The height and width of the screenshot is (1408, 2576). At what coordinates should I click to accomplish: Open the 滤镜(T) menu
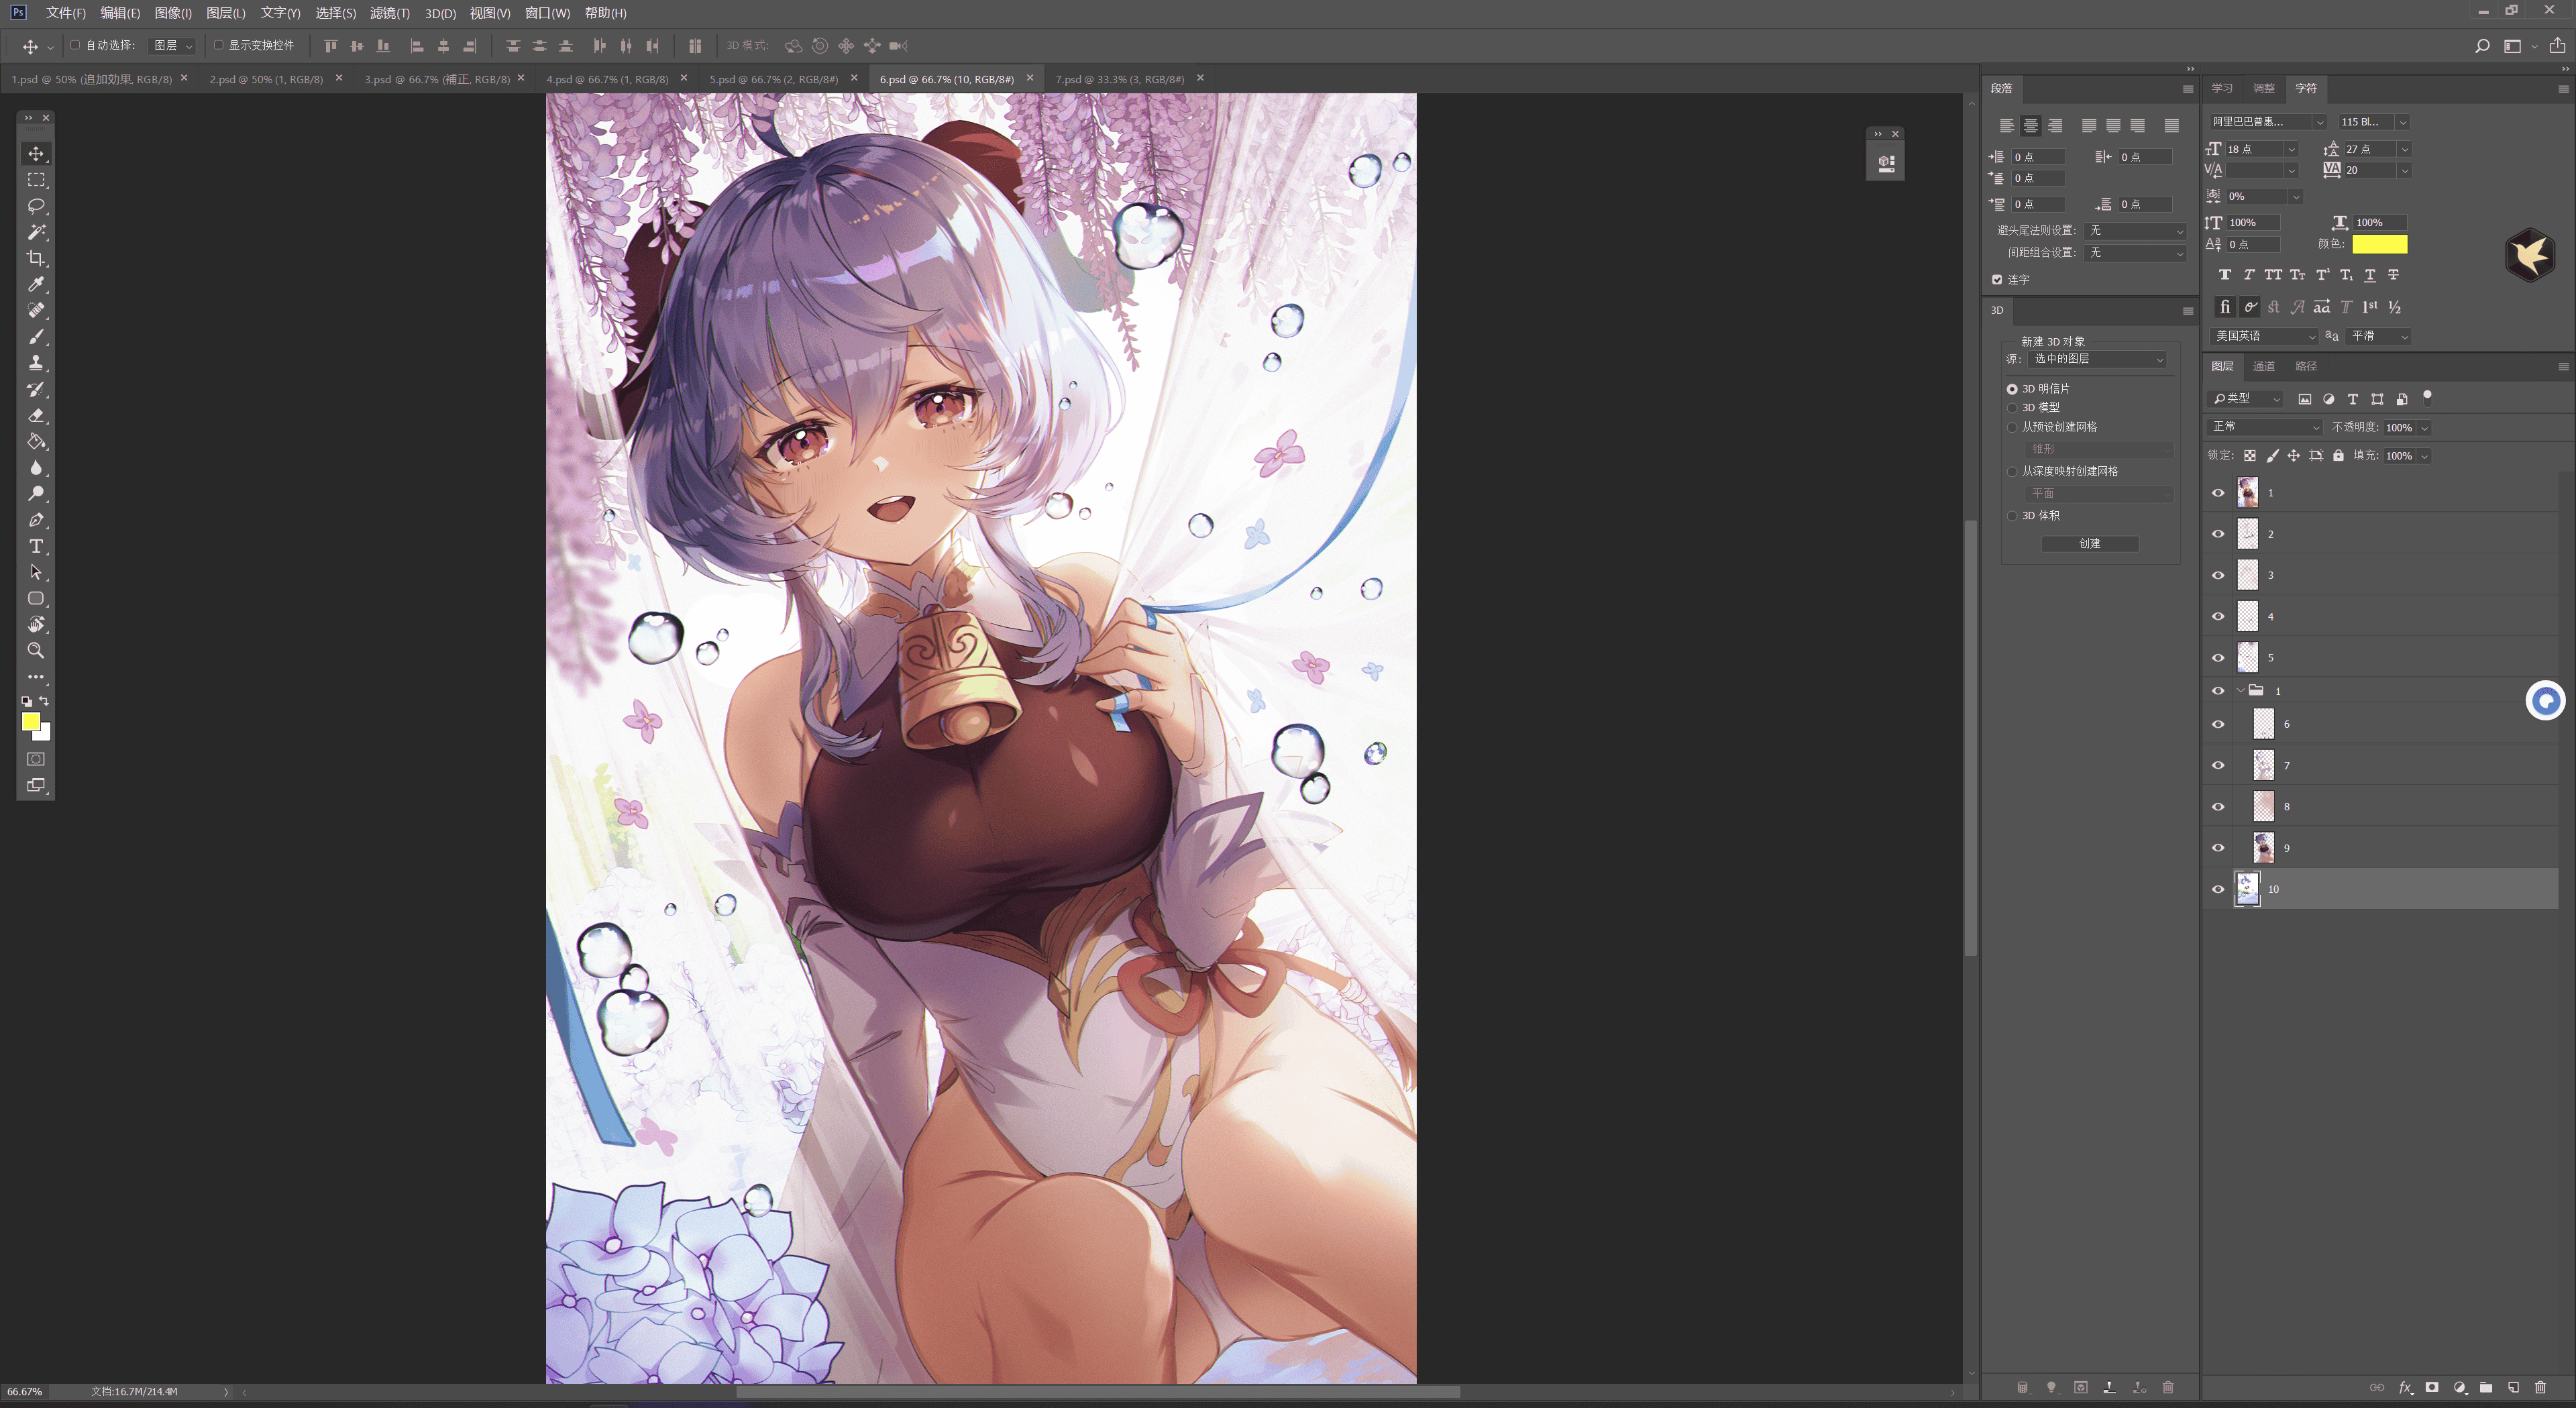(x=389, y=13)
